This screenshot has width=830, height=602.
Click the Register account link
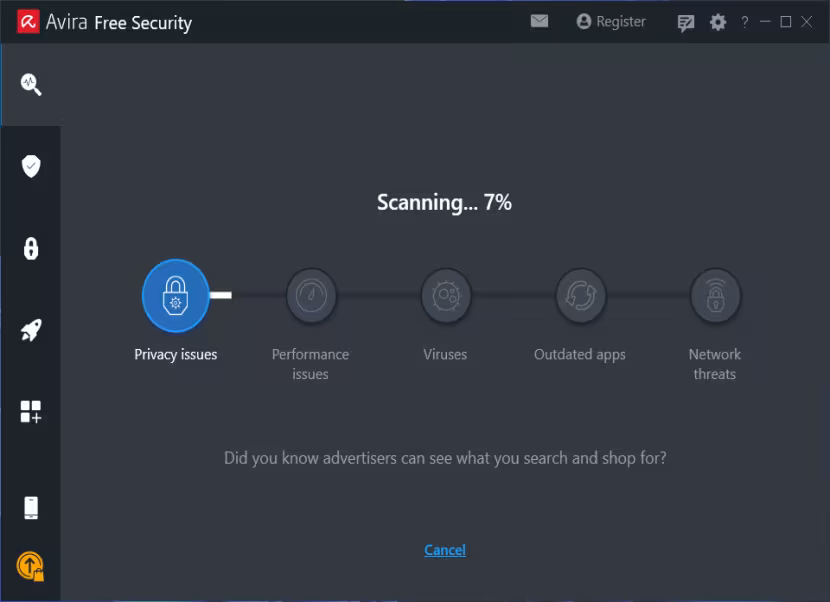(611, 21)
